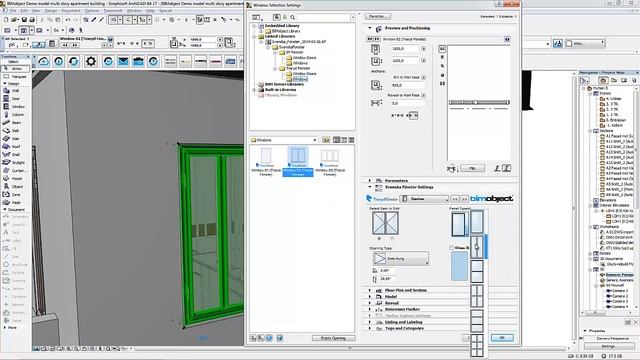Select the Arrow tool in the Toolbox
640x360 pixels.
(x=15, y=69)
